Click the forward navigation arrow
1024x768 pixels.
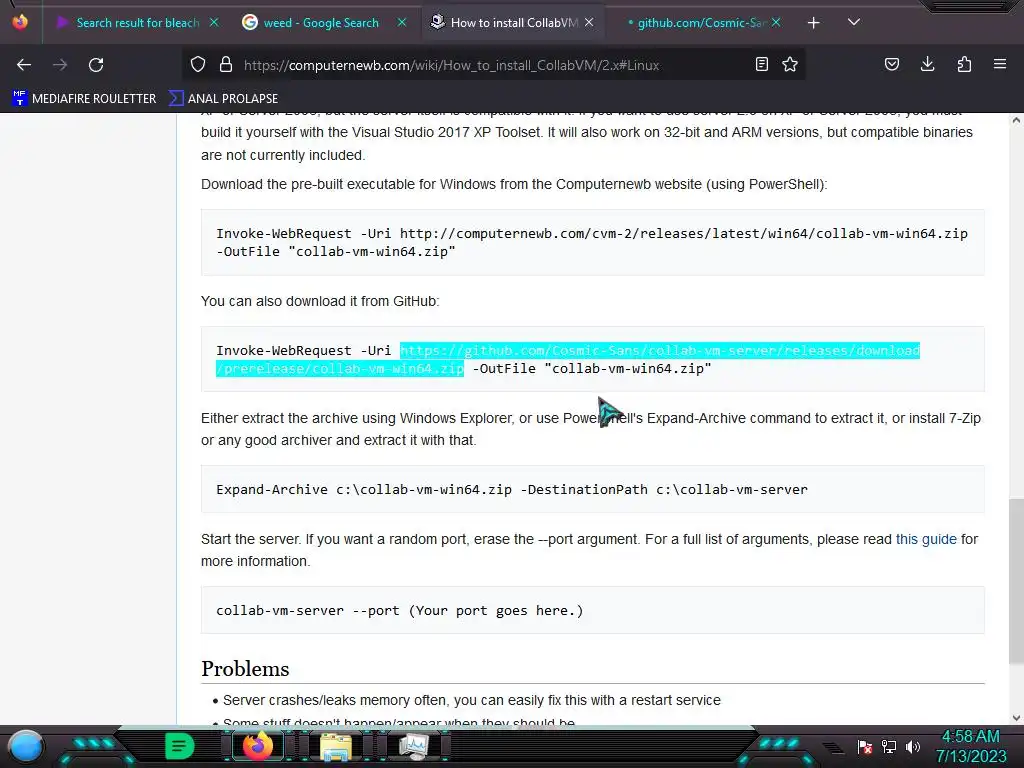coord(60,65)
